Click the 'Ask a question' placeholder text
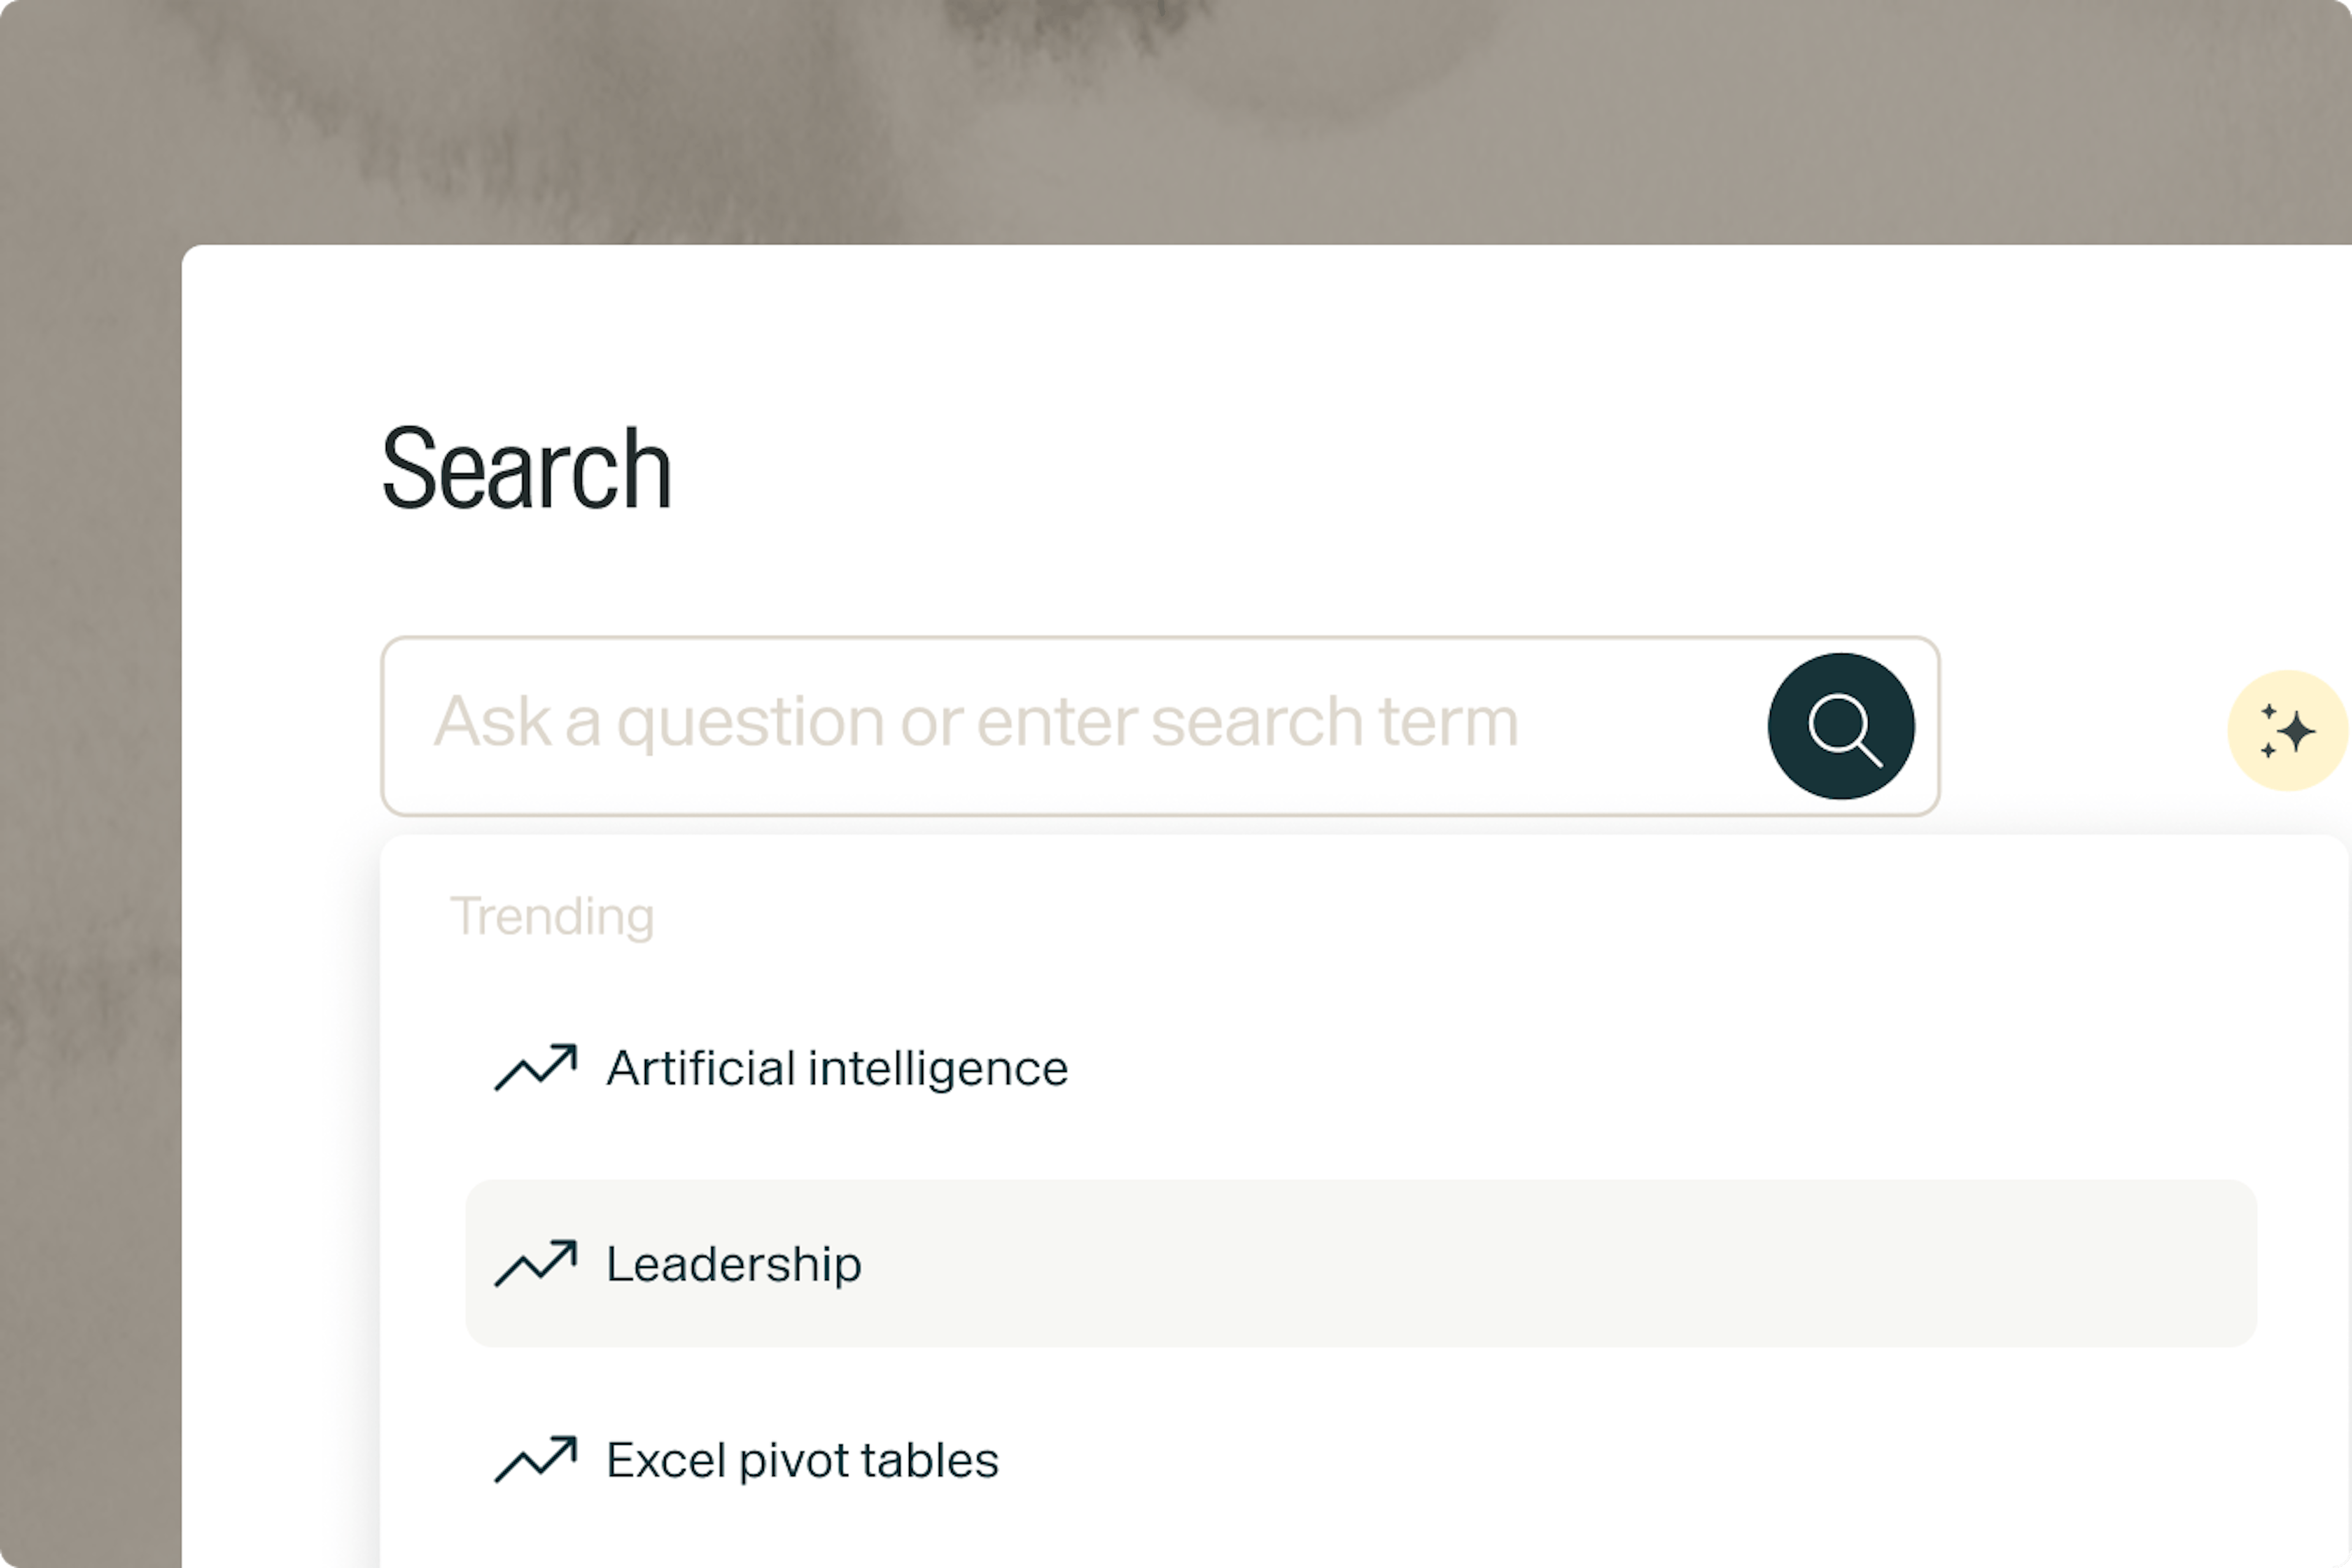 (x=975, y=722)
